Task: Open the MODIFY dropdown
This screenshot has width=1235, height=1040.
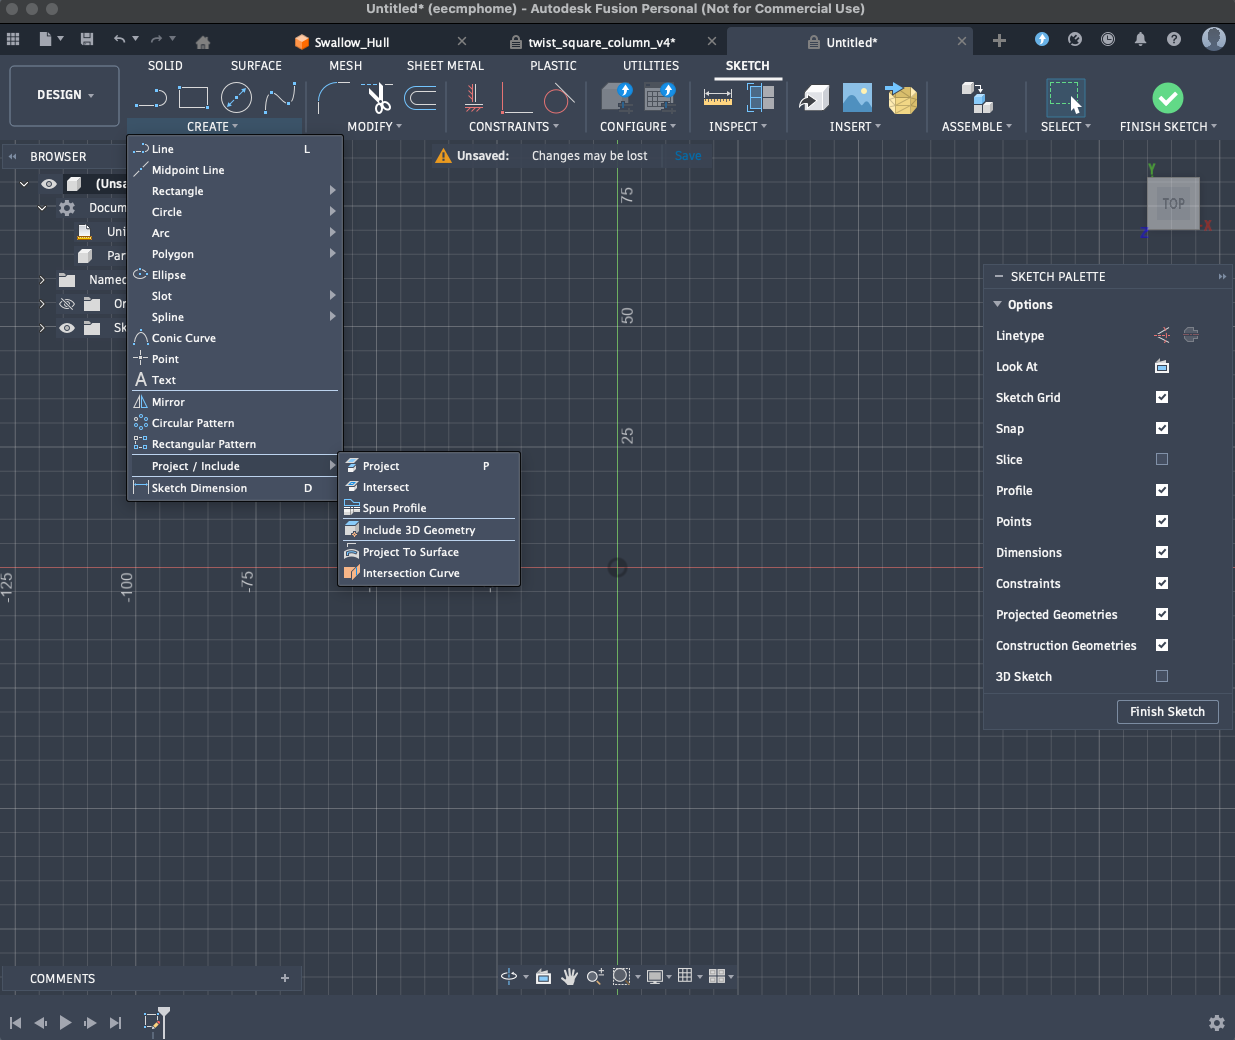Action: (373, 126)
